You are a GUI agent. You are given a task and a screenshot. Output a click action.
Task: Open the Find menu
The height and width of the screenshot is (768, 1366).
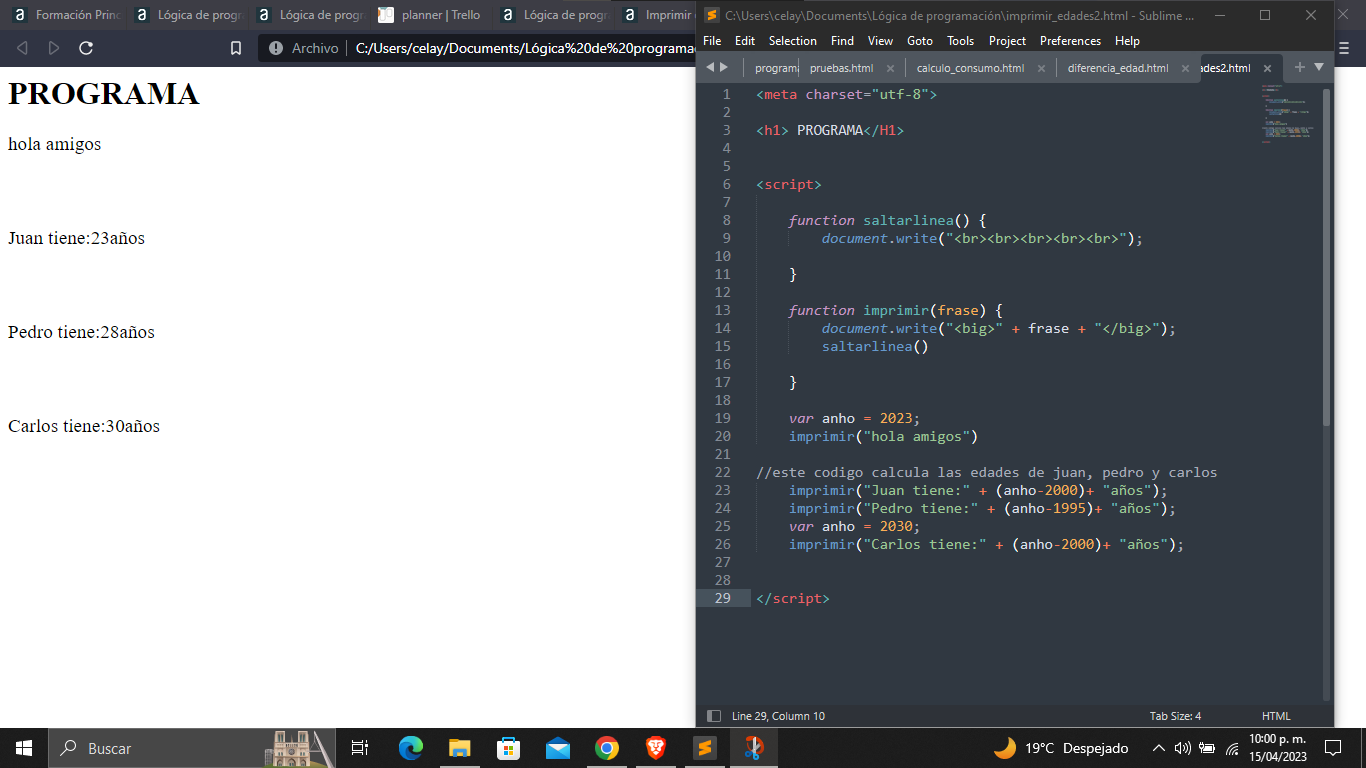pos(842,41)
